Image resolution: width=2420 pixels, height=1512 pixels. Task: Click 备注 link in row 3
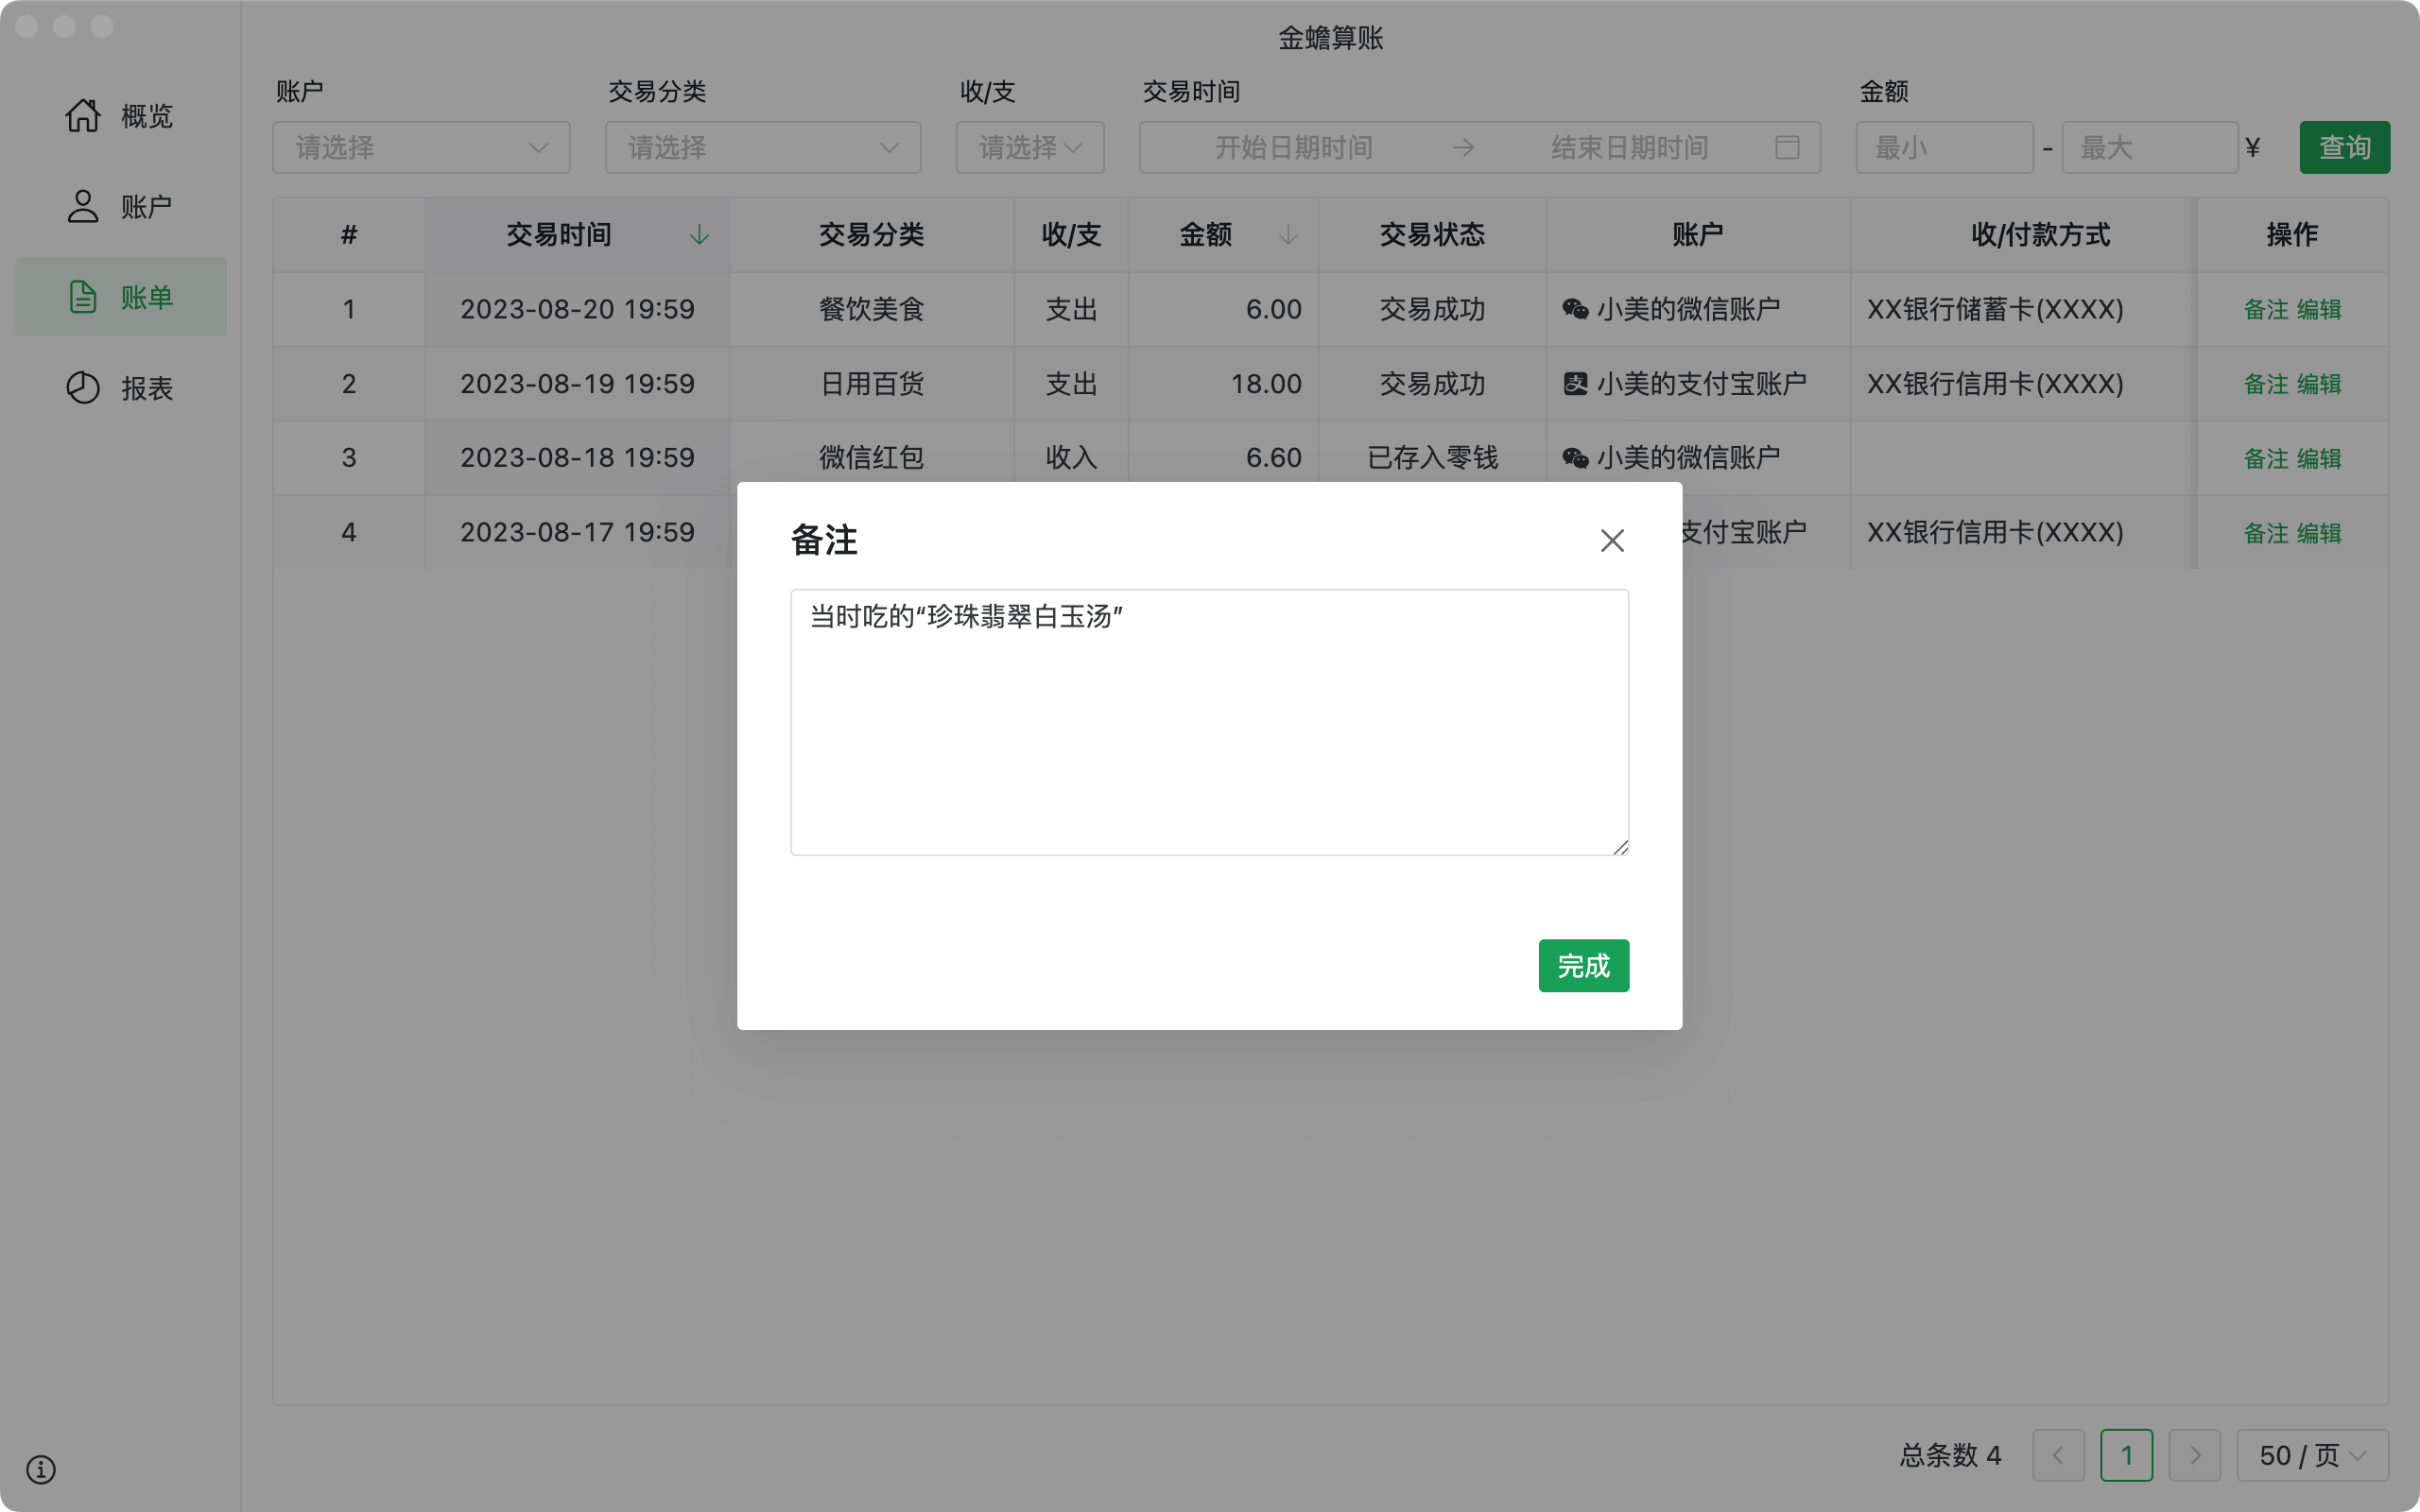2265,459
